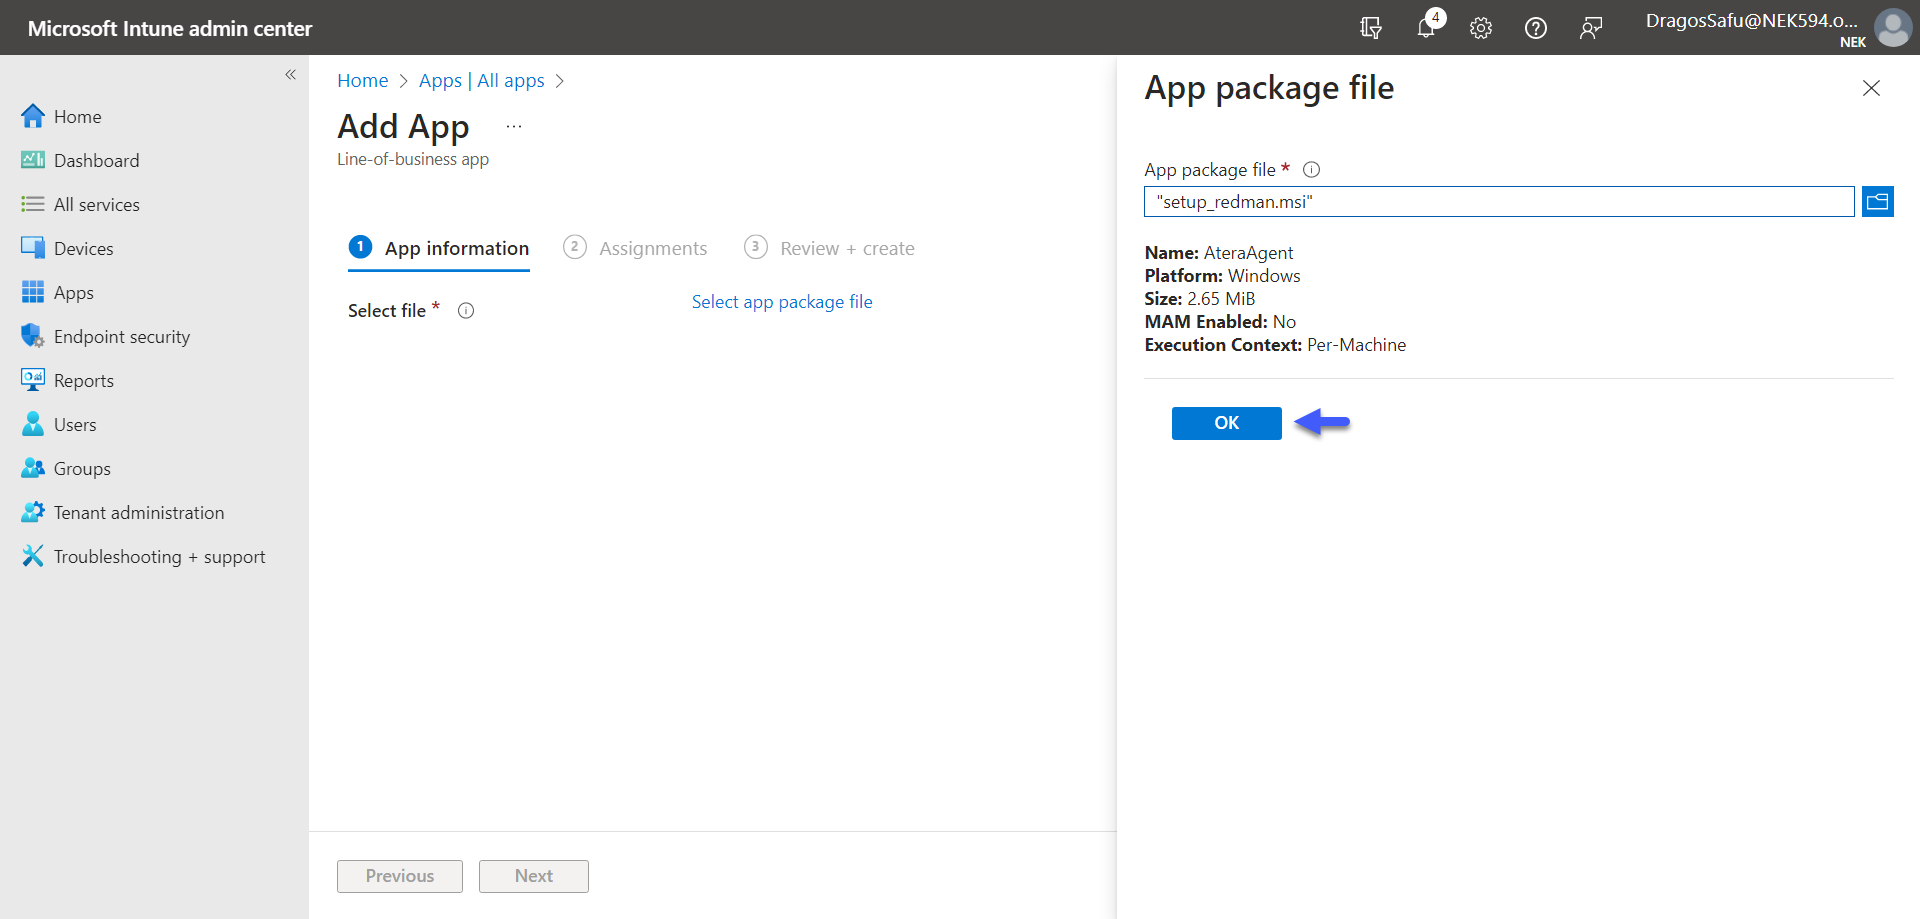Click the Platform: Windows text
This screenshot has width=1920, height=919.
click(x=1223, y=276)
